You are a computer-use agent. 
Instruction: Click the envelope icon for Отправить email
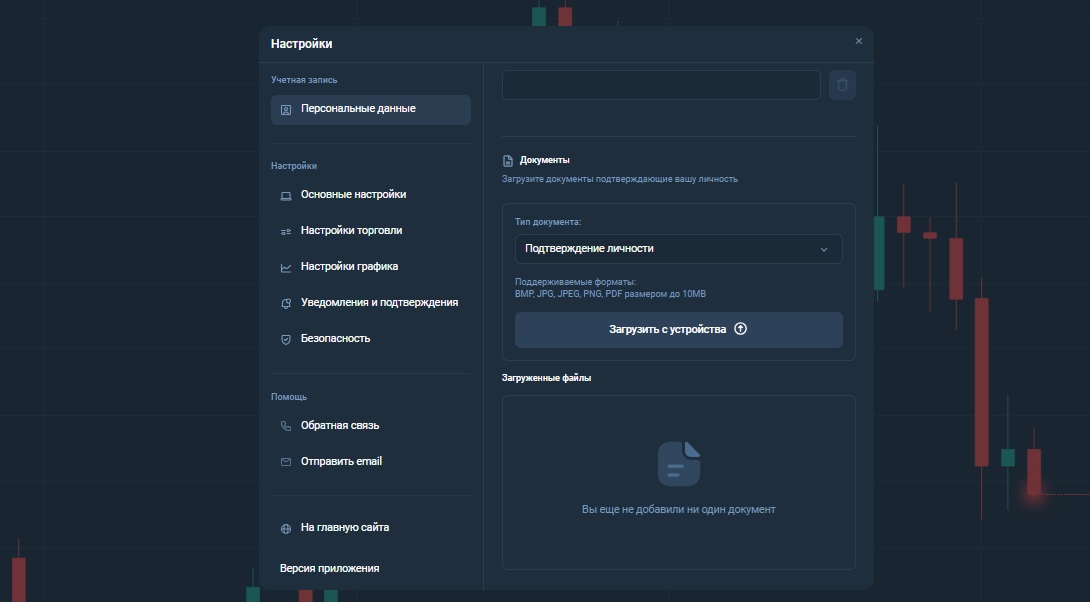tap(286, 462)
